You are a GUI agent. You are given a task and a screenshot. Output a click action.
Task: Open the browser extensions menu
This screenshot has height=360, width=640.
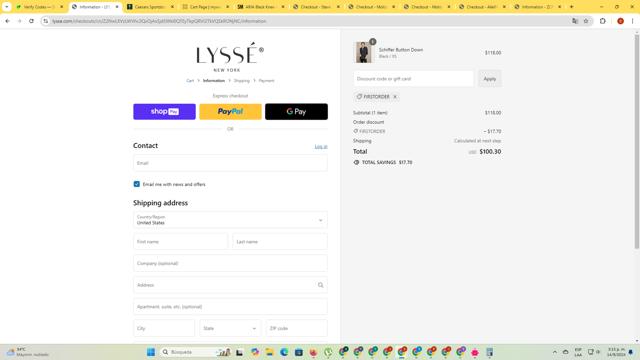(602, 21)
